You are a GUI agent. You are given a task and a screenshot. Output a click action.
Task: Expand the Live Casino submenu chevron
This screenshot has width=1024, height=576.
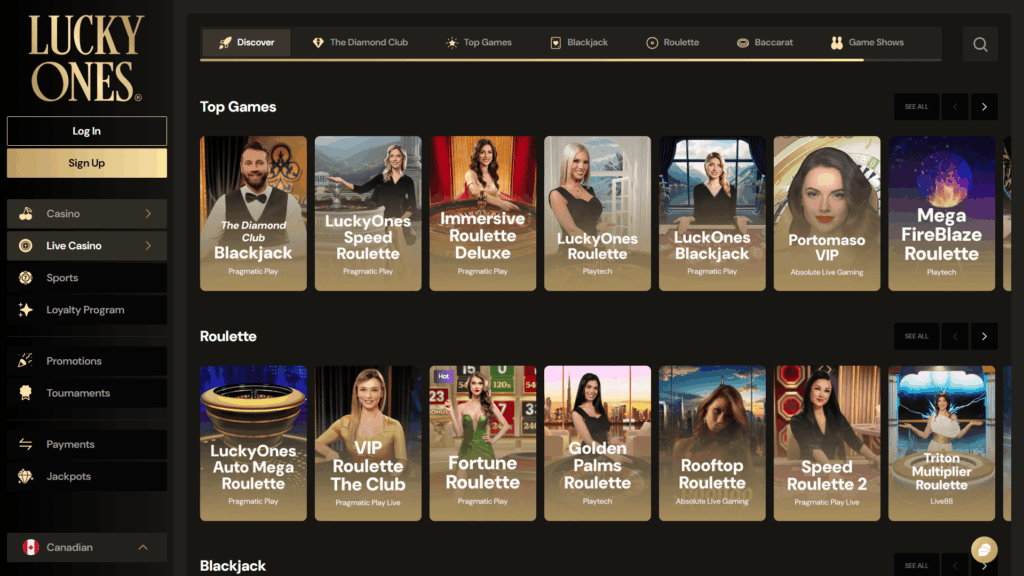tap(148, 246)
